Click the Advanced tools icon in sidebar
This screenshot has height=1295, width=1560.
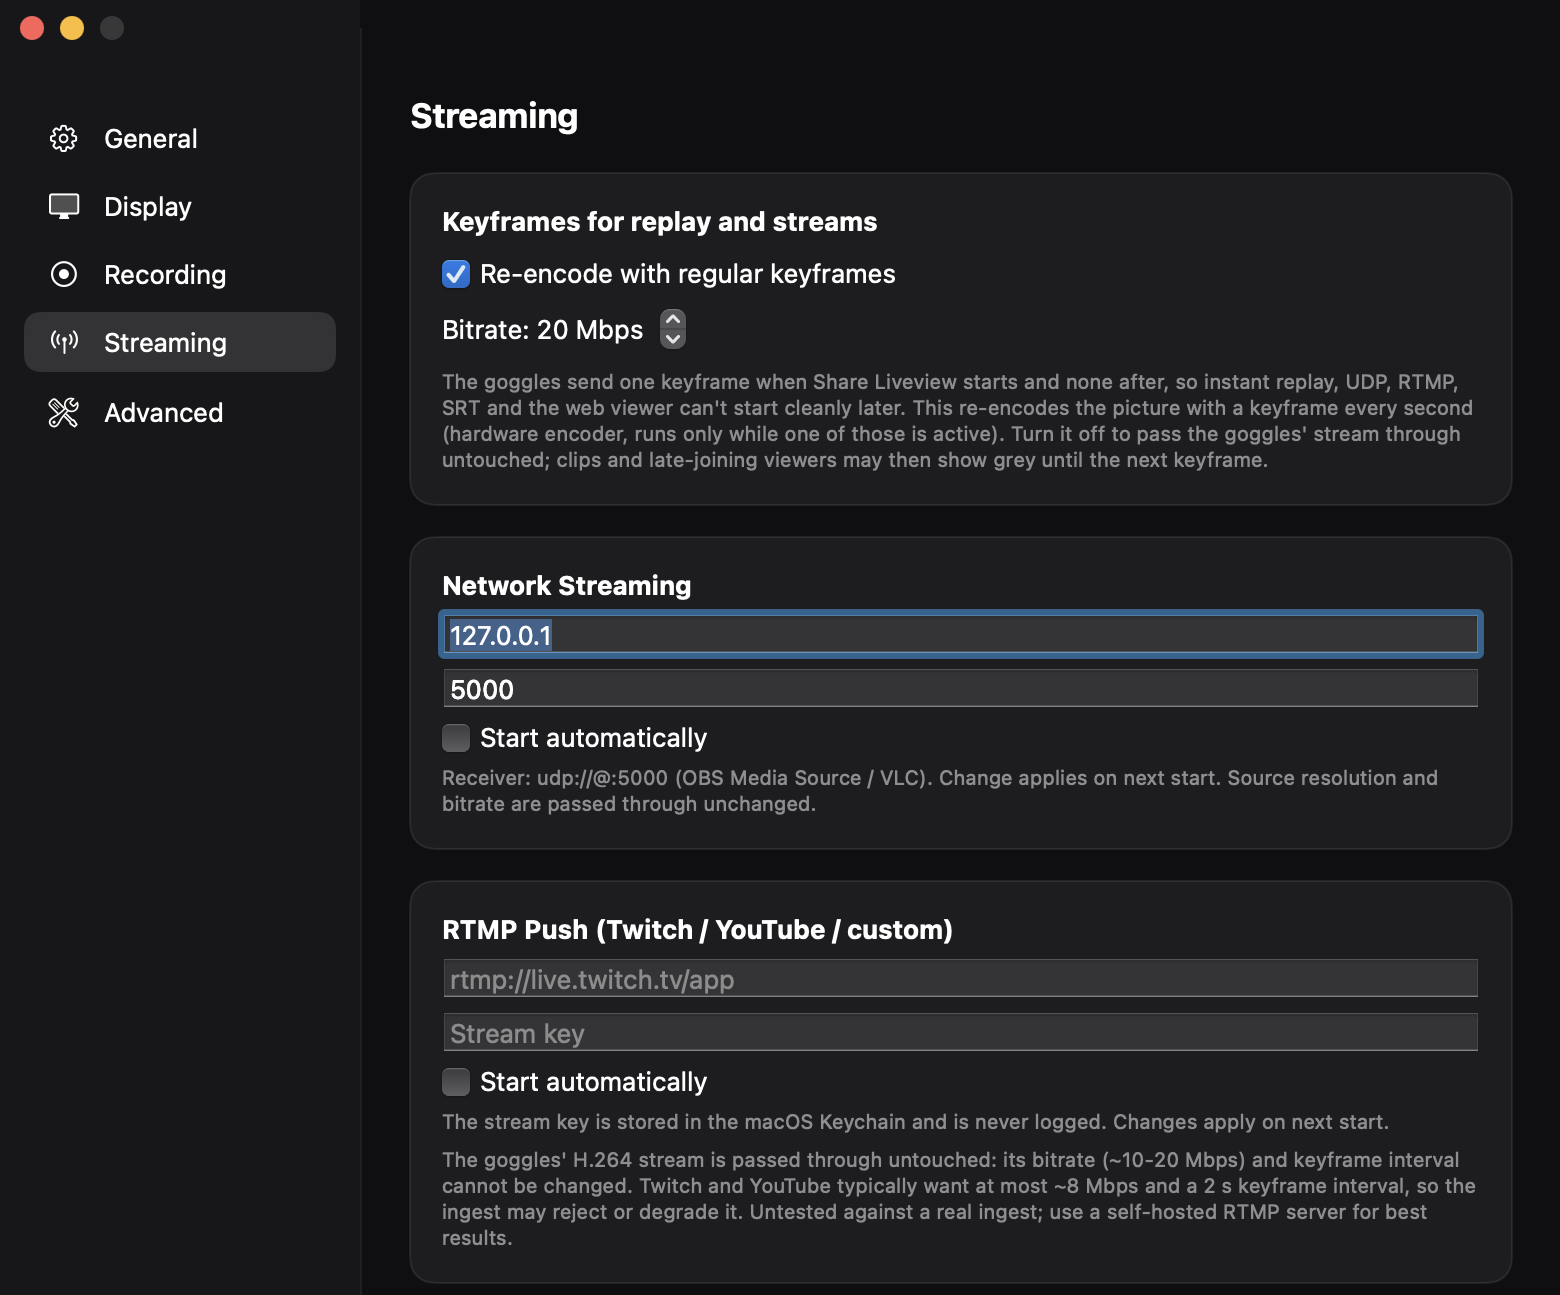[64, 412]
